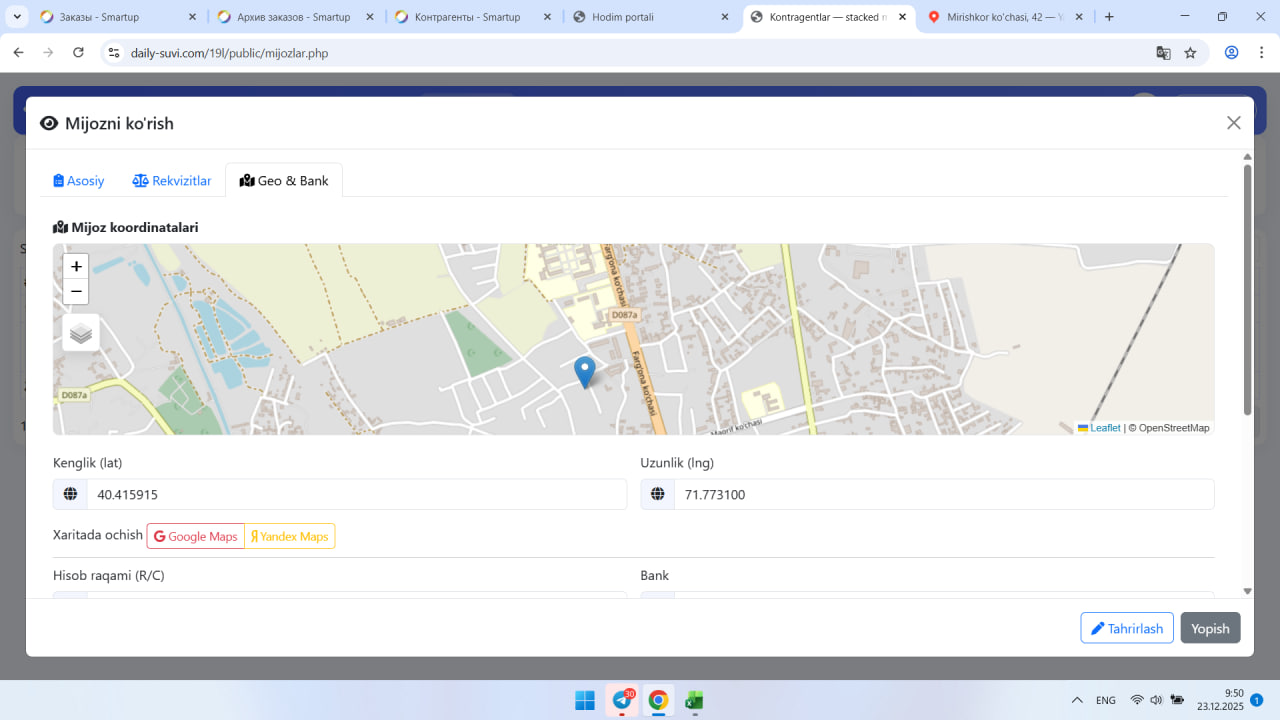This screenshot has height=720, width=1280.
Task: Open Telegram from the taskbar
Action: tap(622, 700)
